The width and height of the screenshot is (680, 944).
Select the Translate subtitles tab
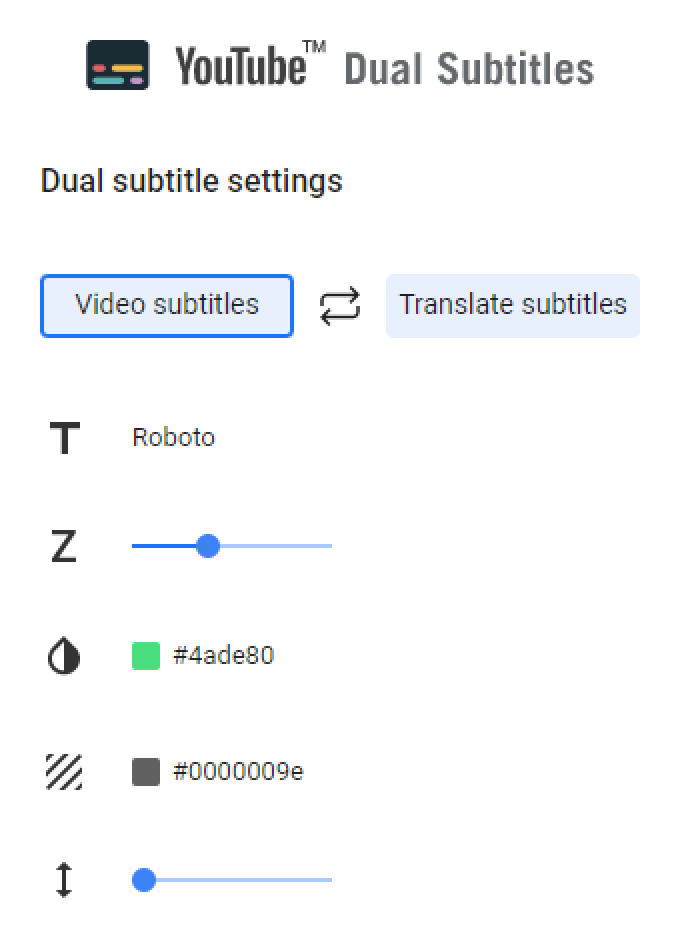click(512, 305)
